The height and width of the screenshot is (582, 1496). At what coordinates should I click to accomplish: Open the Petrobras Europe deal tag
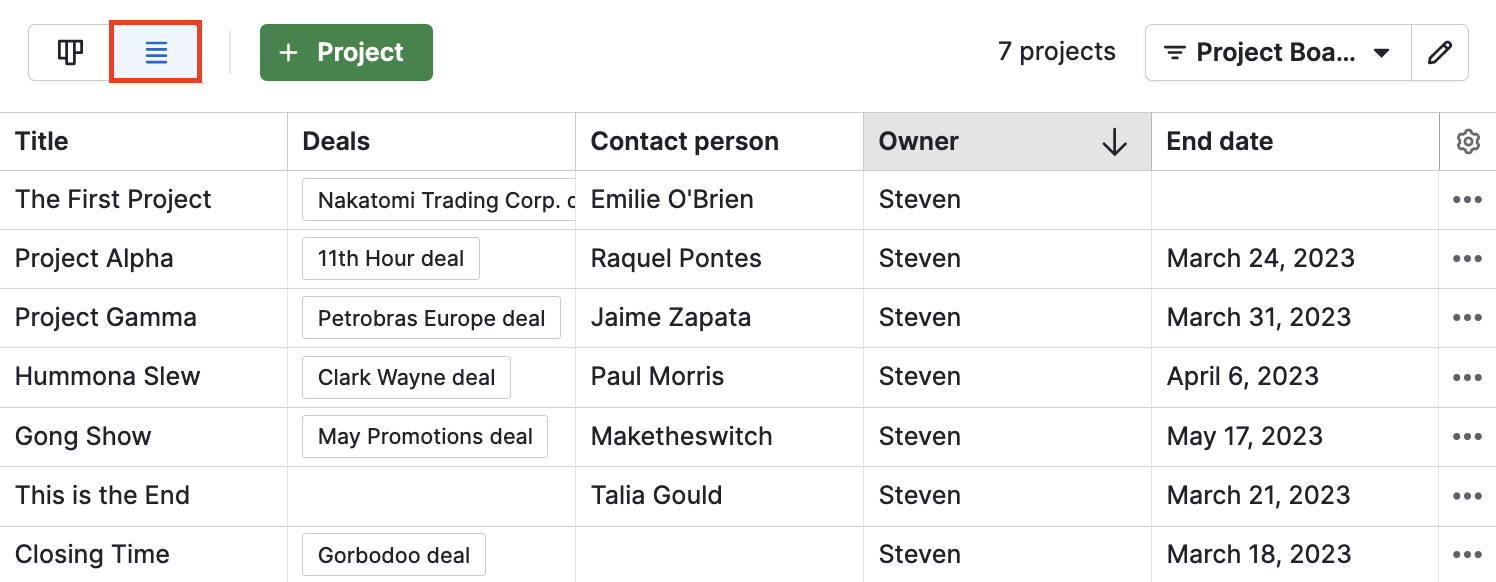431,318
